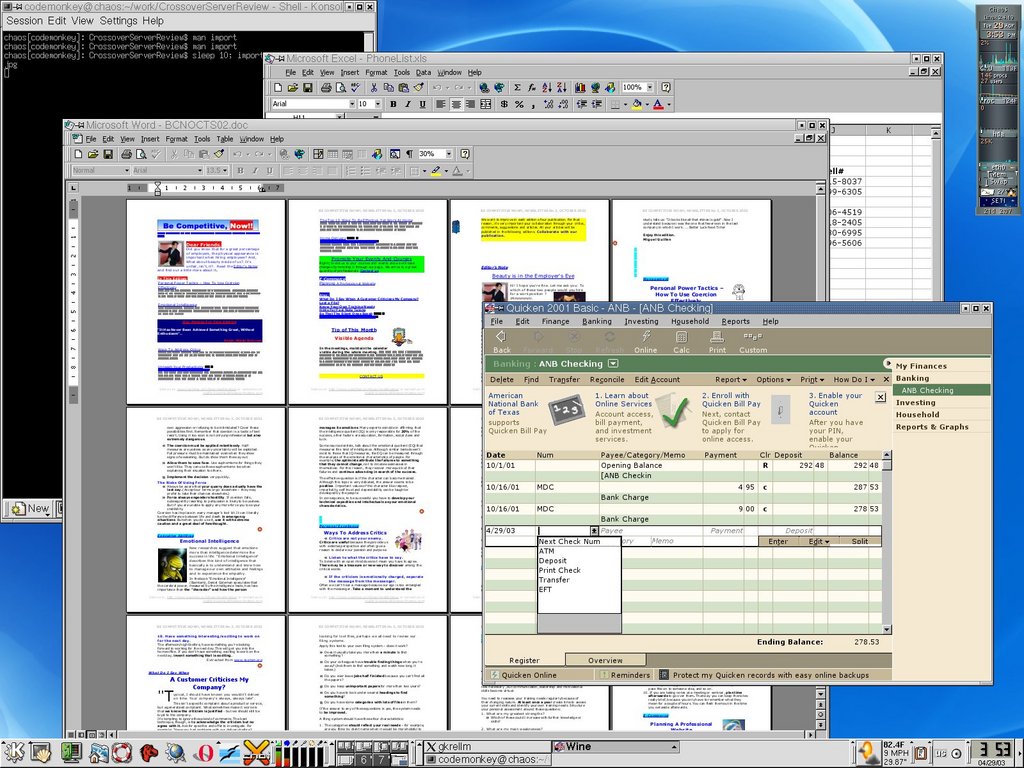The image size is (1024, 768).
Task: Go Back using Quicken's Back arrow
Action: 501,339
